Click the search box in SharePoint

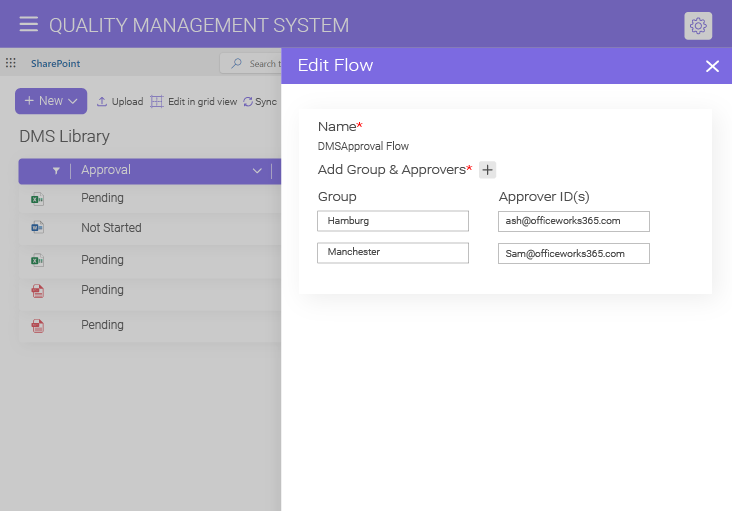pos(251,63)
